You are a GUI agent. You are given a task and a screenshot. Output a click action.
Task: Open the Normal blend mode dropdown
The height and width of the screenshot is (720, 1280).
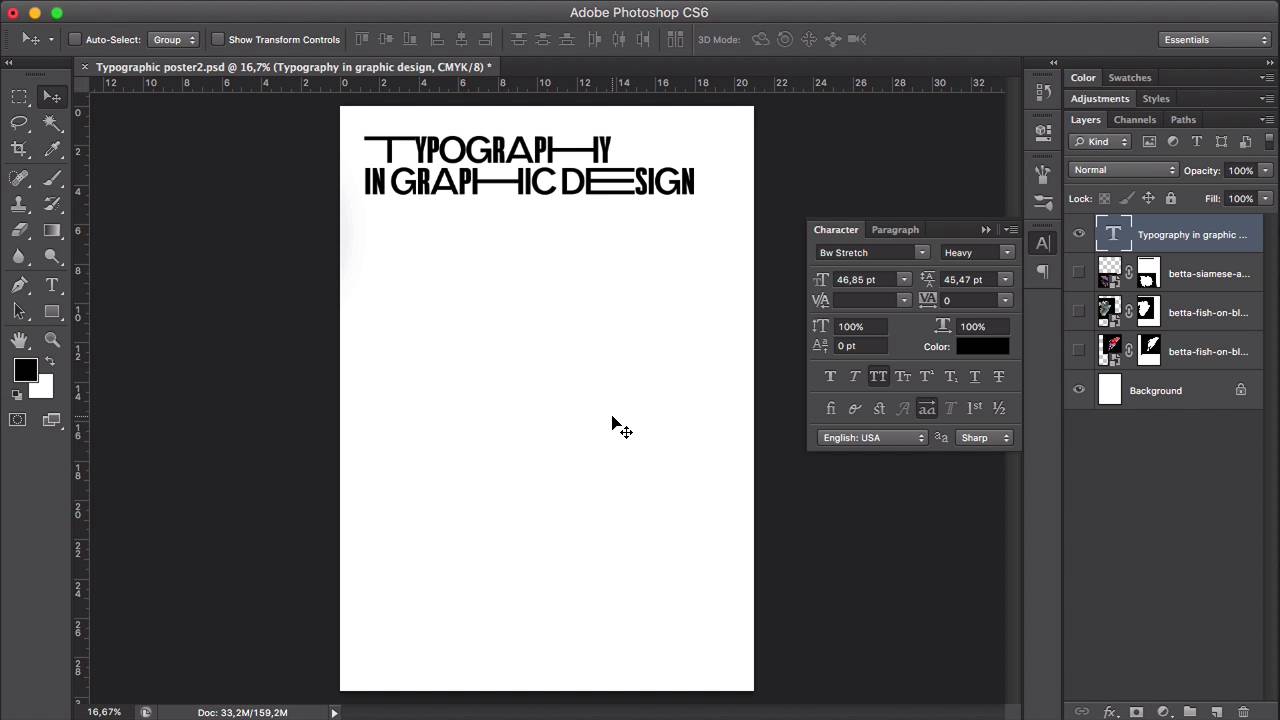coord(1125,170)
